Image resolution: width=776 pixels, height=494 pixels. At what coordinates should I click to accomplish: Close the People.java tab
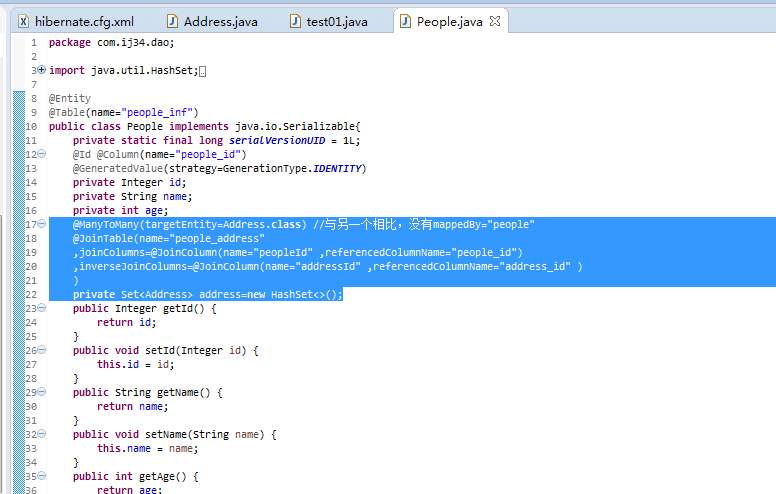click(x=495, y=21)
